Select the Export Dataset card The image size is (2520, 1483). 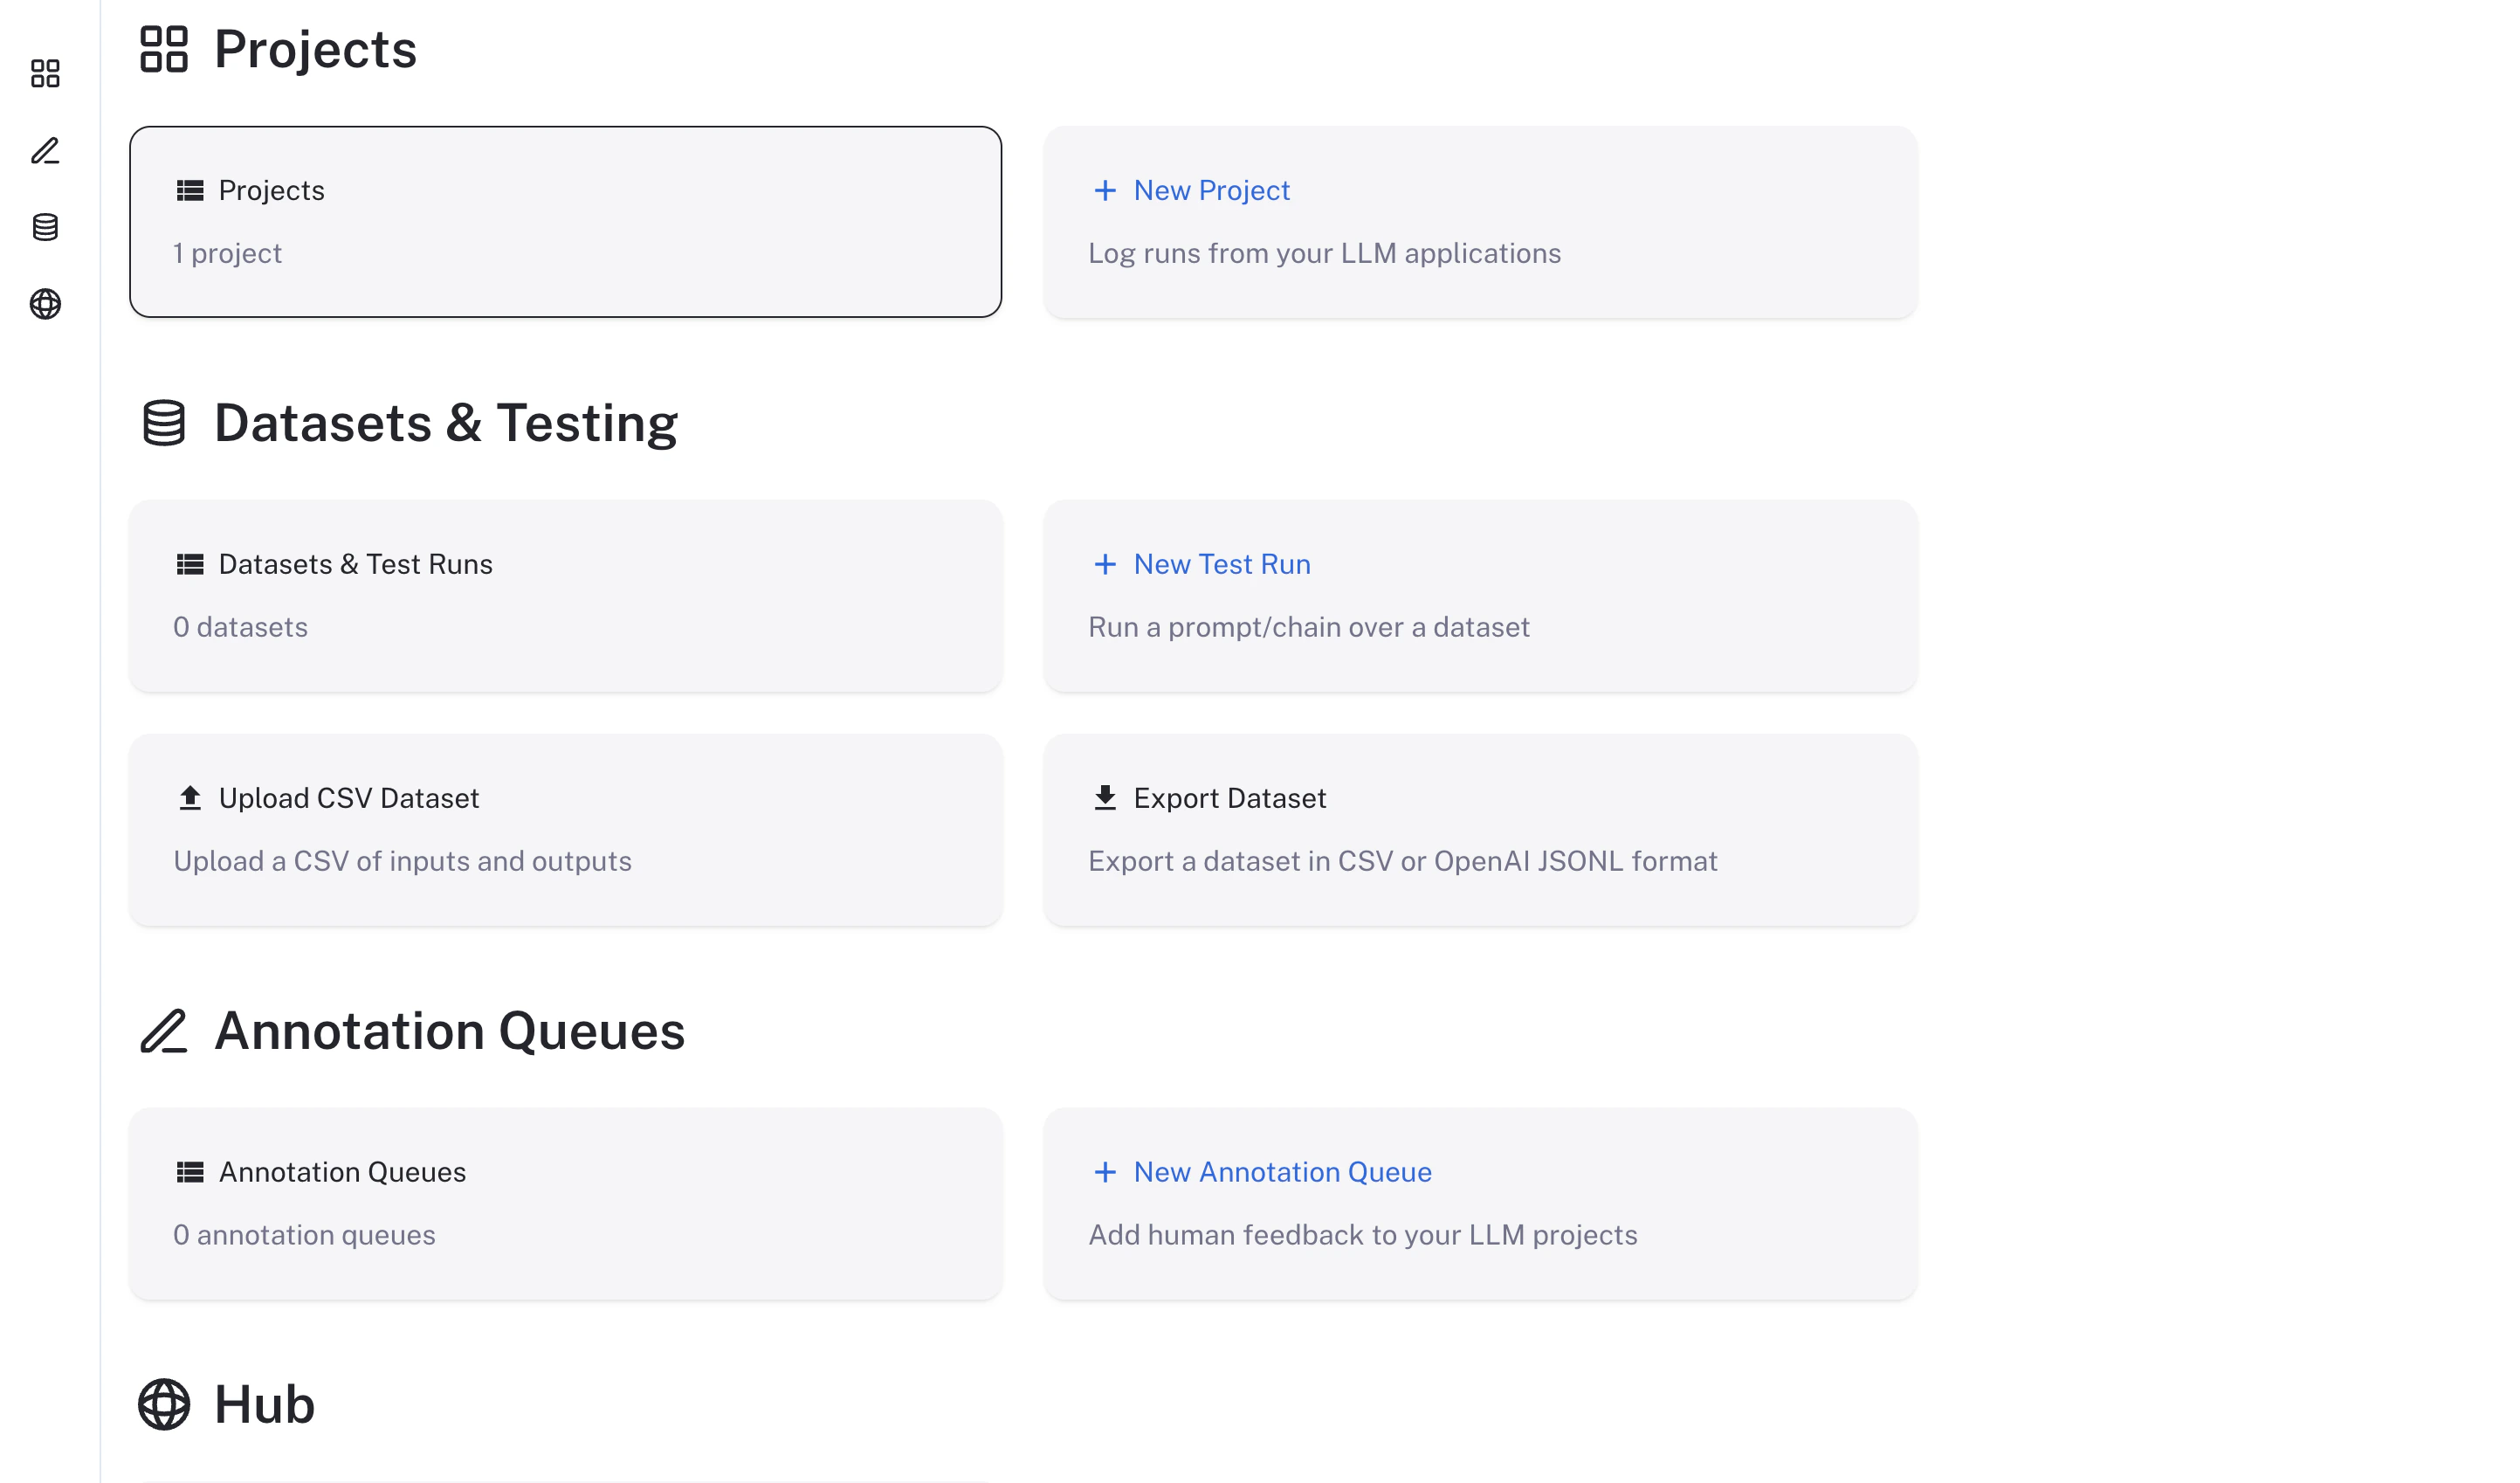coord(1482,830)
